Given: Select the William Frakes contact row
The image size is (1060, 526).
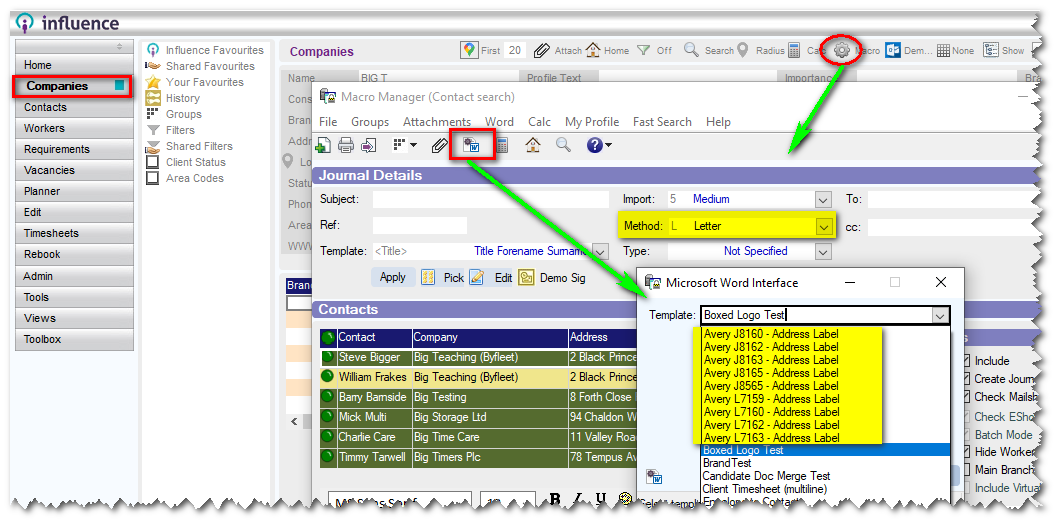Looking at the screenshot, I should click(x=478, y=377).
